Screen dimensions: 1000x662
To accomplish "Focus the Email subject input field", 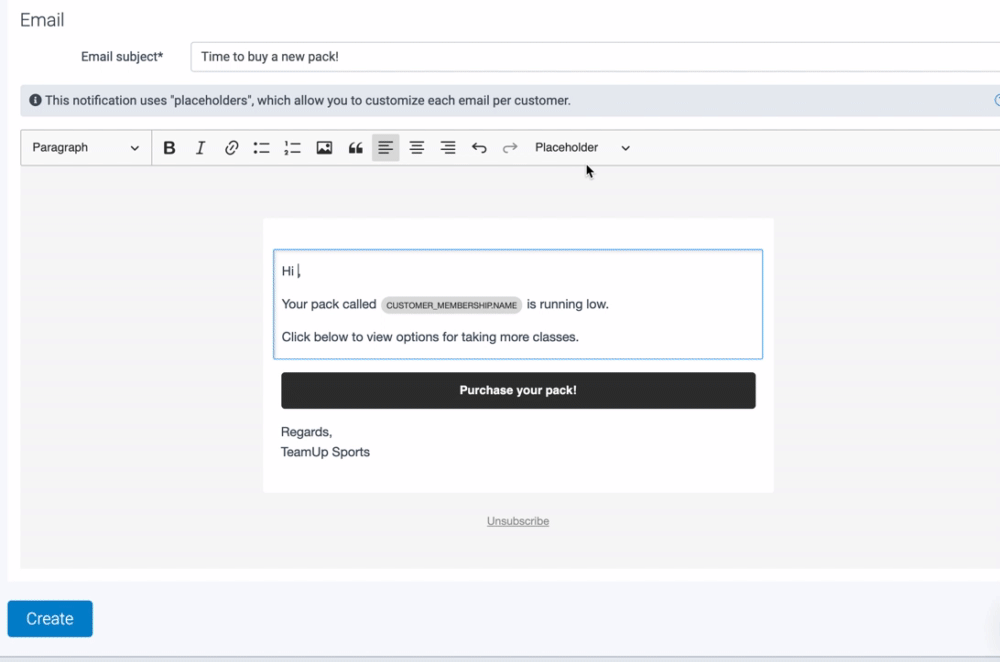I will (x=595, y=57).
